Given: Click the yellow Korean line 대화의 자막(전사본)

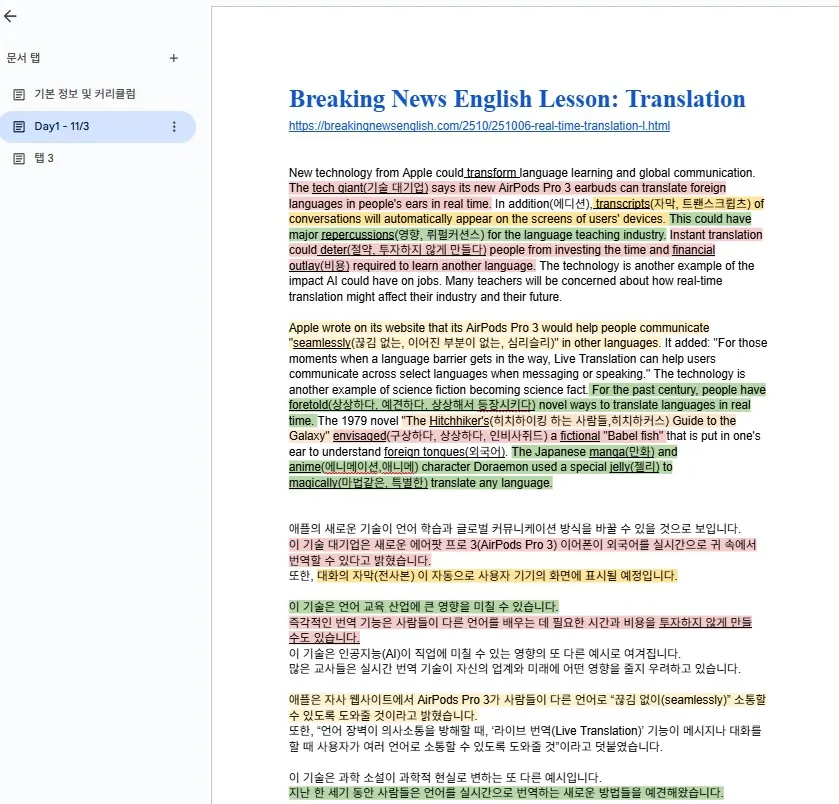Looking at the screenshot, I should [x=497, y=576].
